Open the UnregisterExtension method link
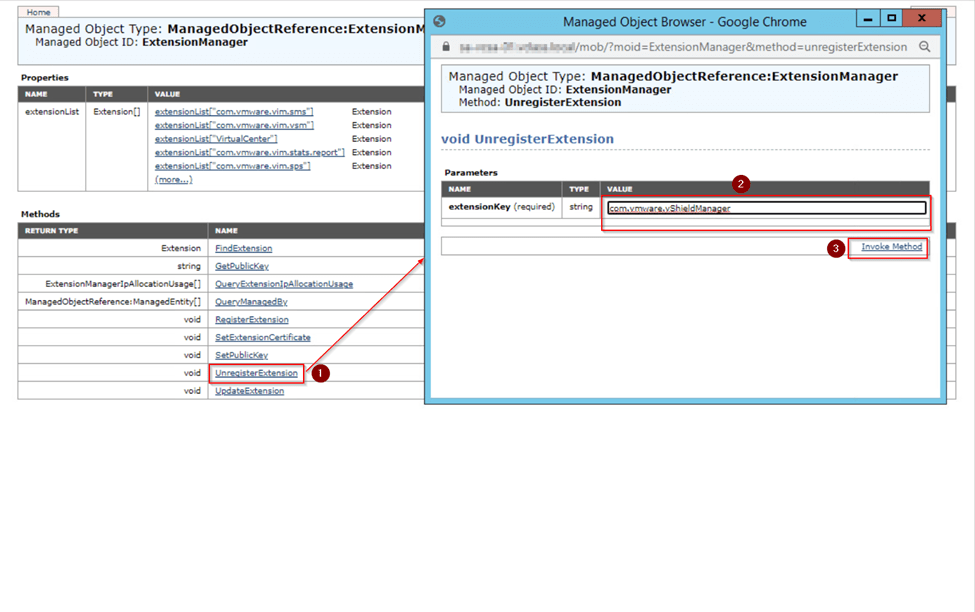The image size is (975, 612). [x=256, y=373]
